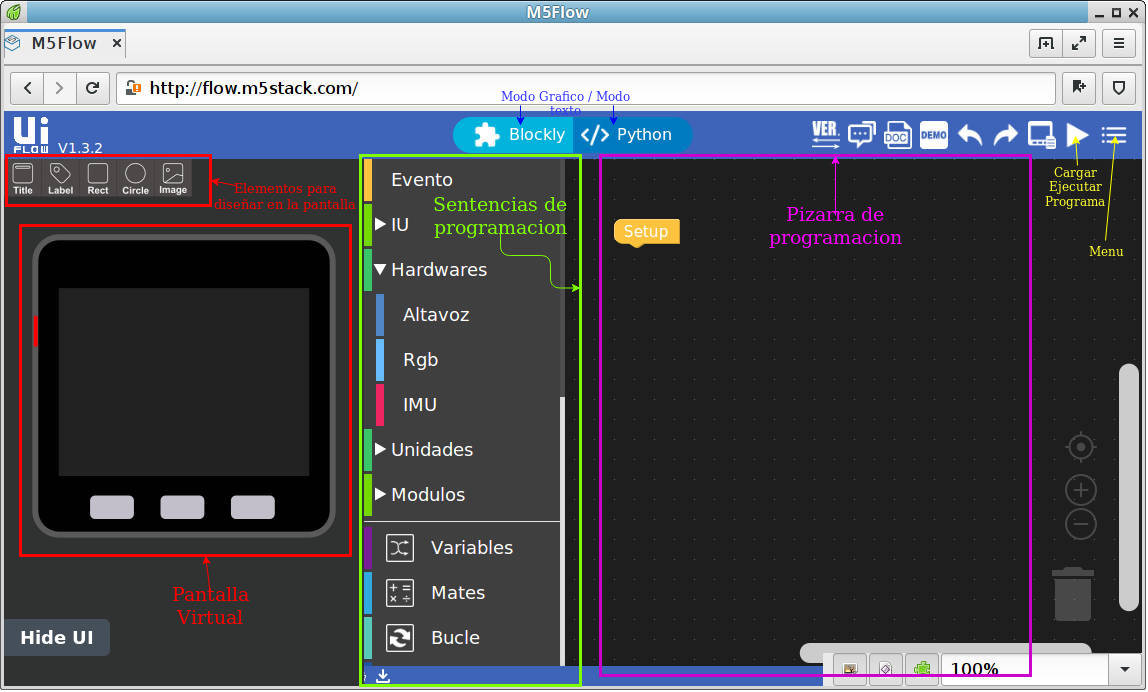The width and height of the screenshot is (1148, 692).
Task: Go forward with the browser forward arrow
Action: (59, 88)
